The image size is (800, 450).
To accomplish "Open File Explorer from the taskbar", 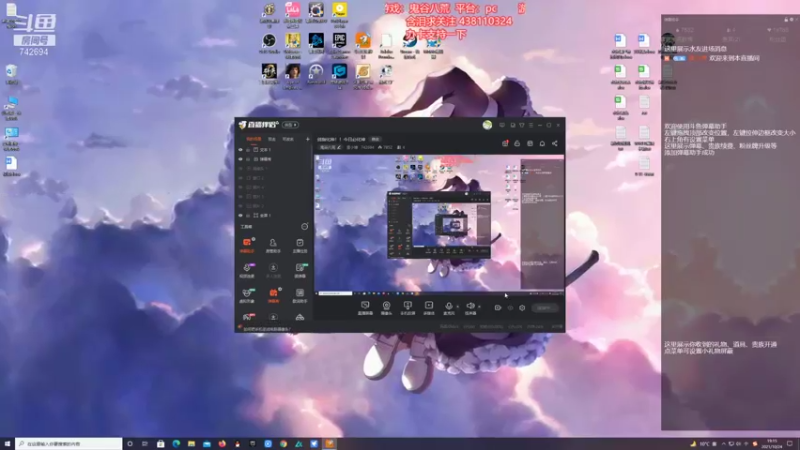I will [191, 444].
